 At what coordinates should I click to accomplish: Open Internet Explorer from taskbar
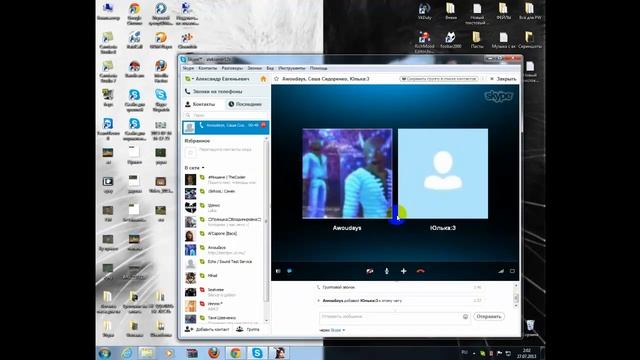point(126,353)
